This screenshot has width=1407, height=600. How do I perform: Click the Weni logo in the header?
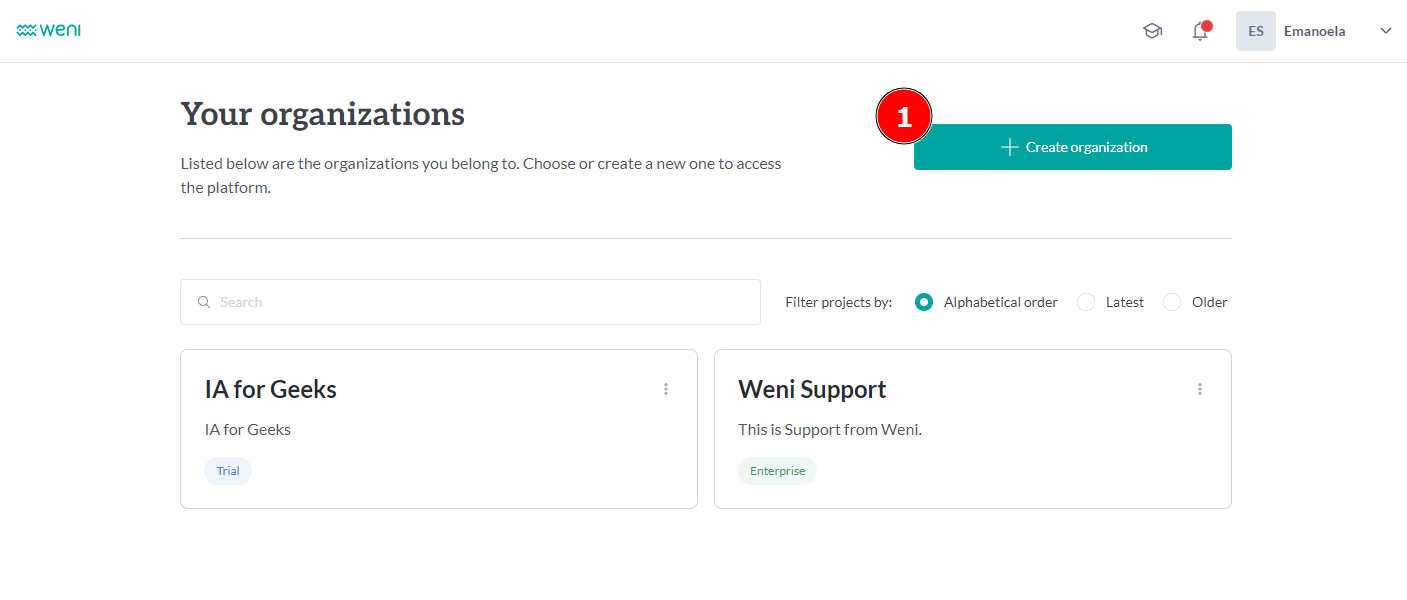click(x=48, y=31)
